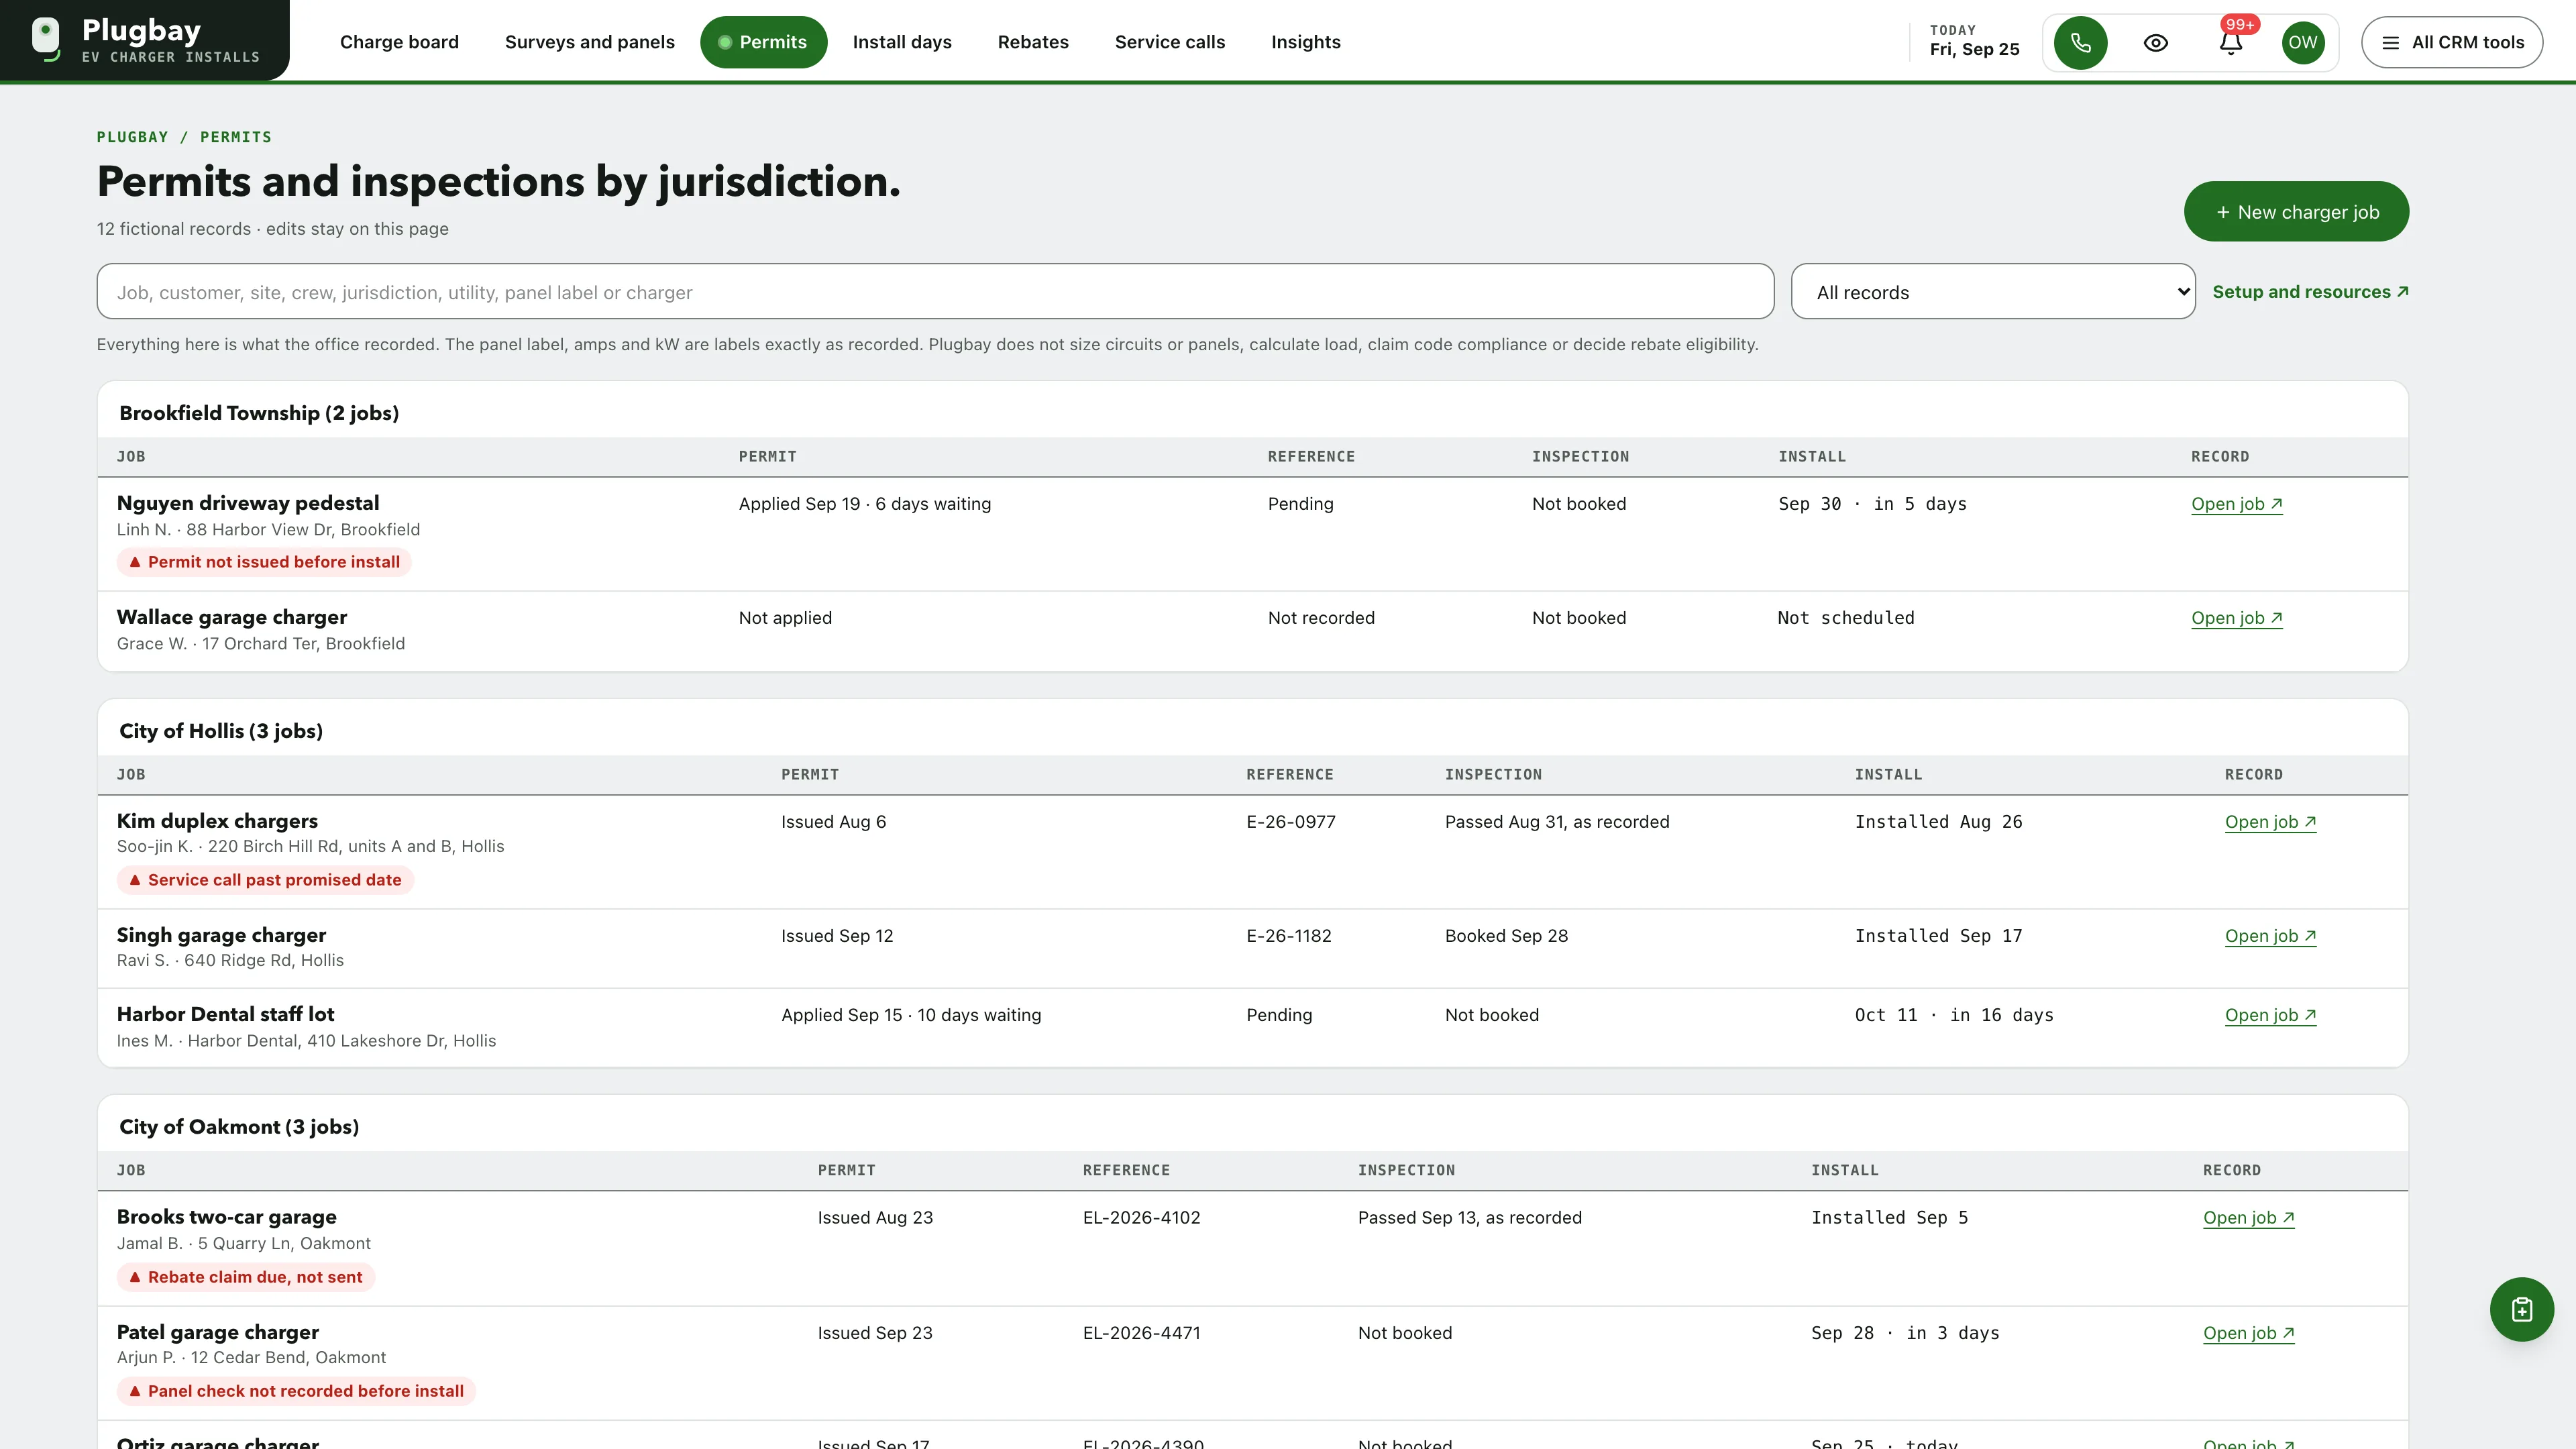This screenshot has width=2576, height=1449.
Task: Click Today Fri, Sep 25 date display
Action: 1974,41
